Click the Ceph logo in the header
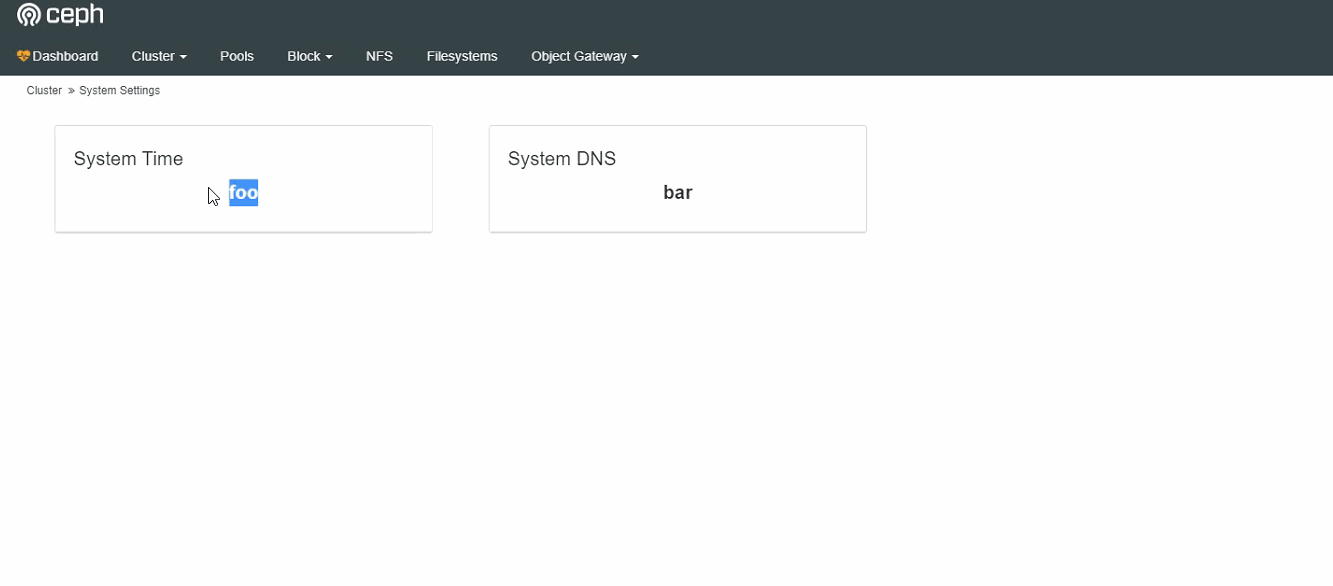 (x=26, y=14)
